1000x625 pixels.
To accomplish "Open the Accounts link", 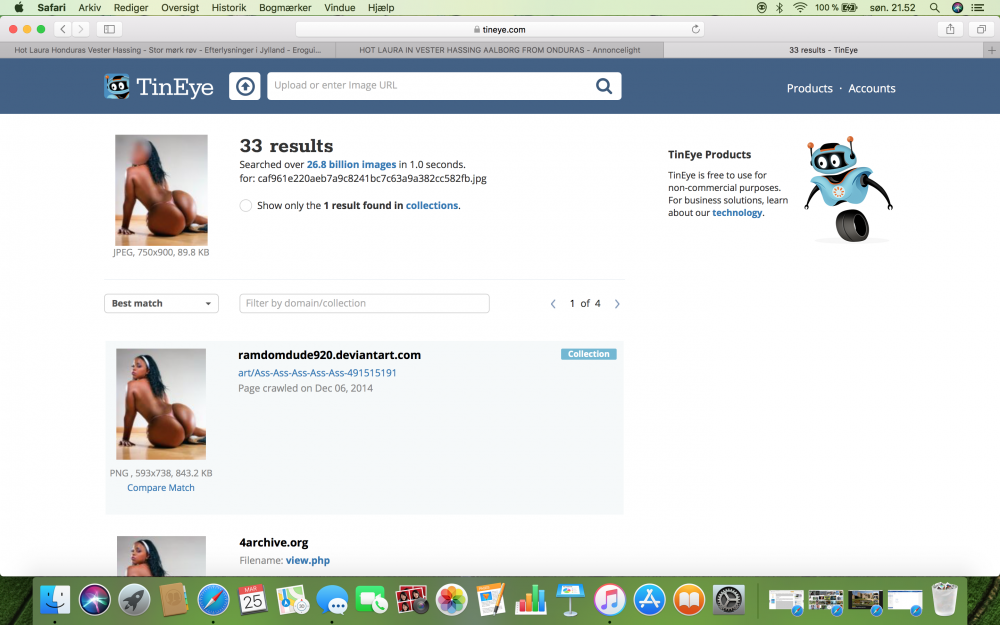I will (x=872, y=89).
